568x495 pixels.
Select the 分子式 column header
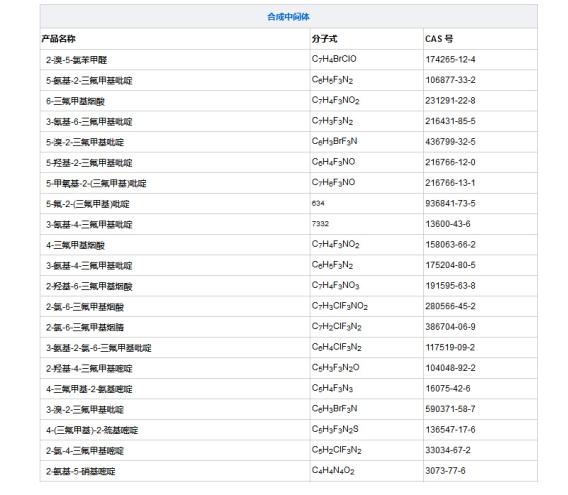point(324,39)
